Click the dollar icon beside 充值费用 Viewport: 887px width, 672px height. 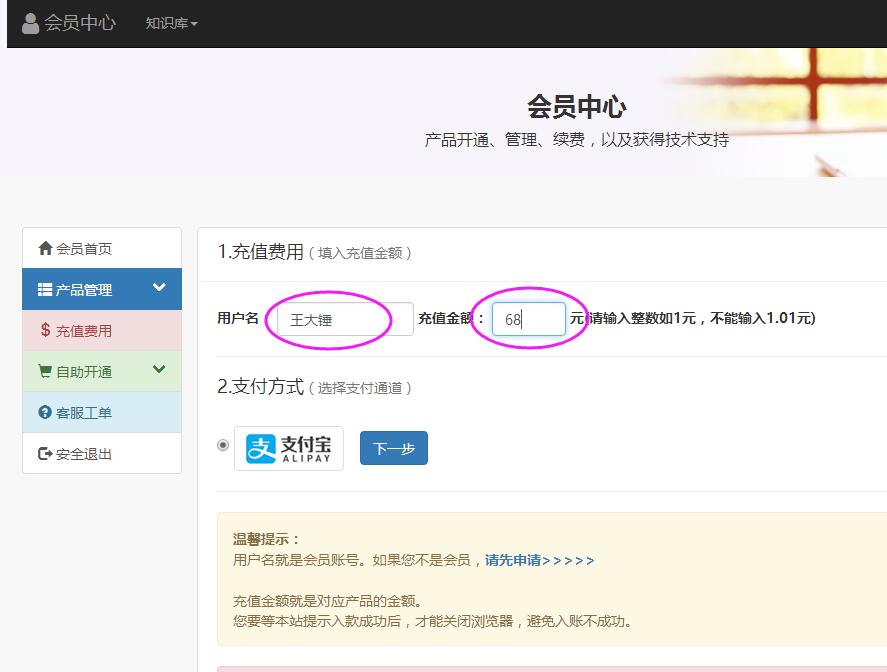(45, 330)
